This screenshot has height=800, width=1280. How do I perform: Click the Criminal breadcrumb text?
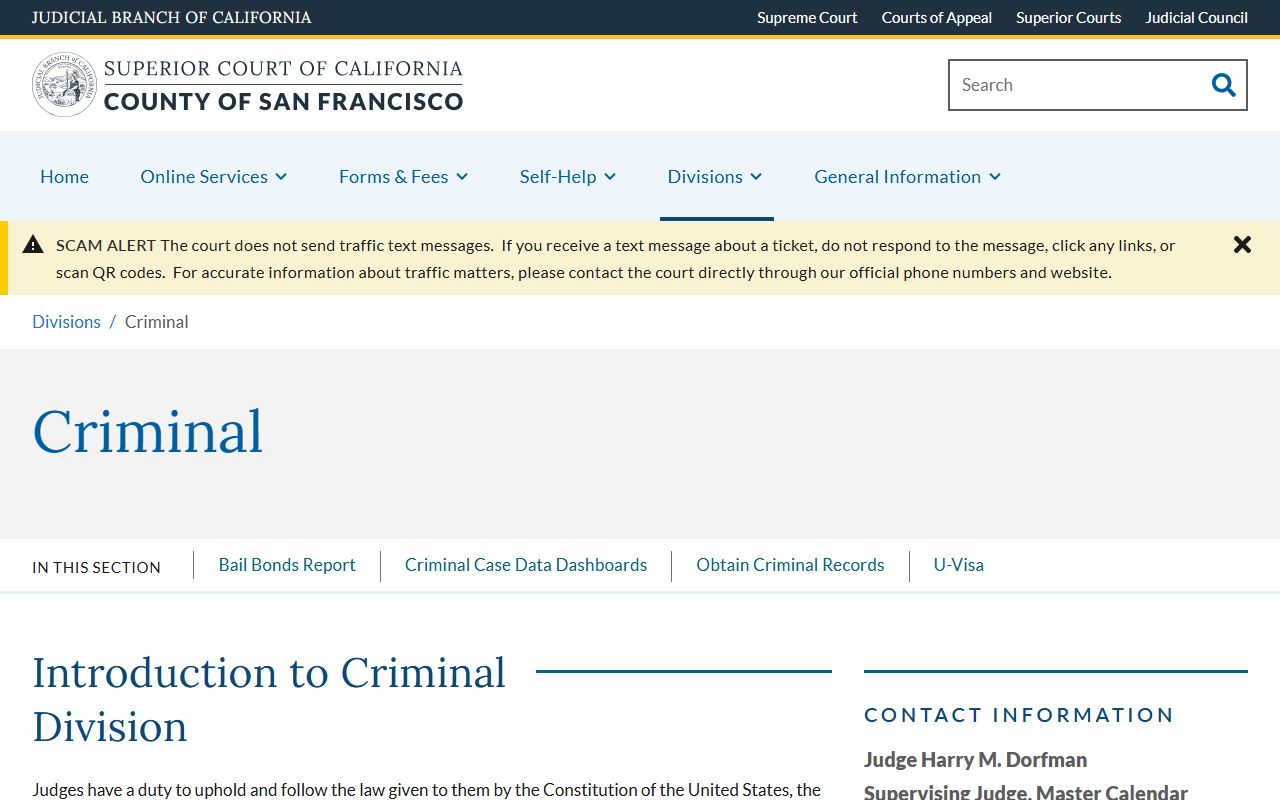pos(156,321)
